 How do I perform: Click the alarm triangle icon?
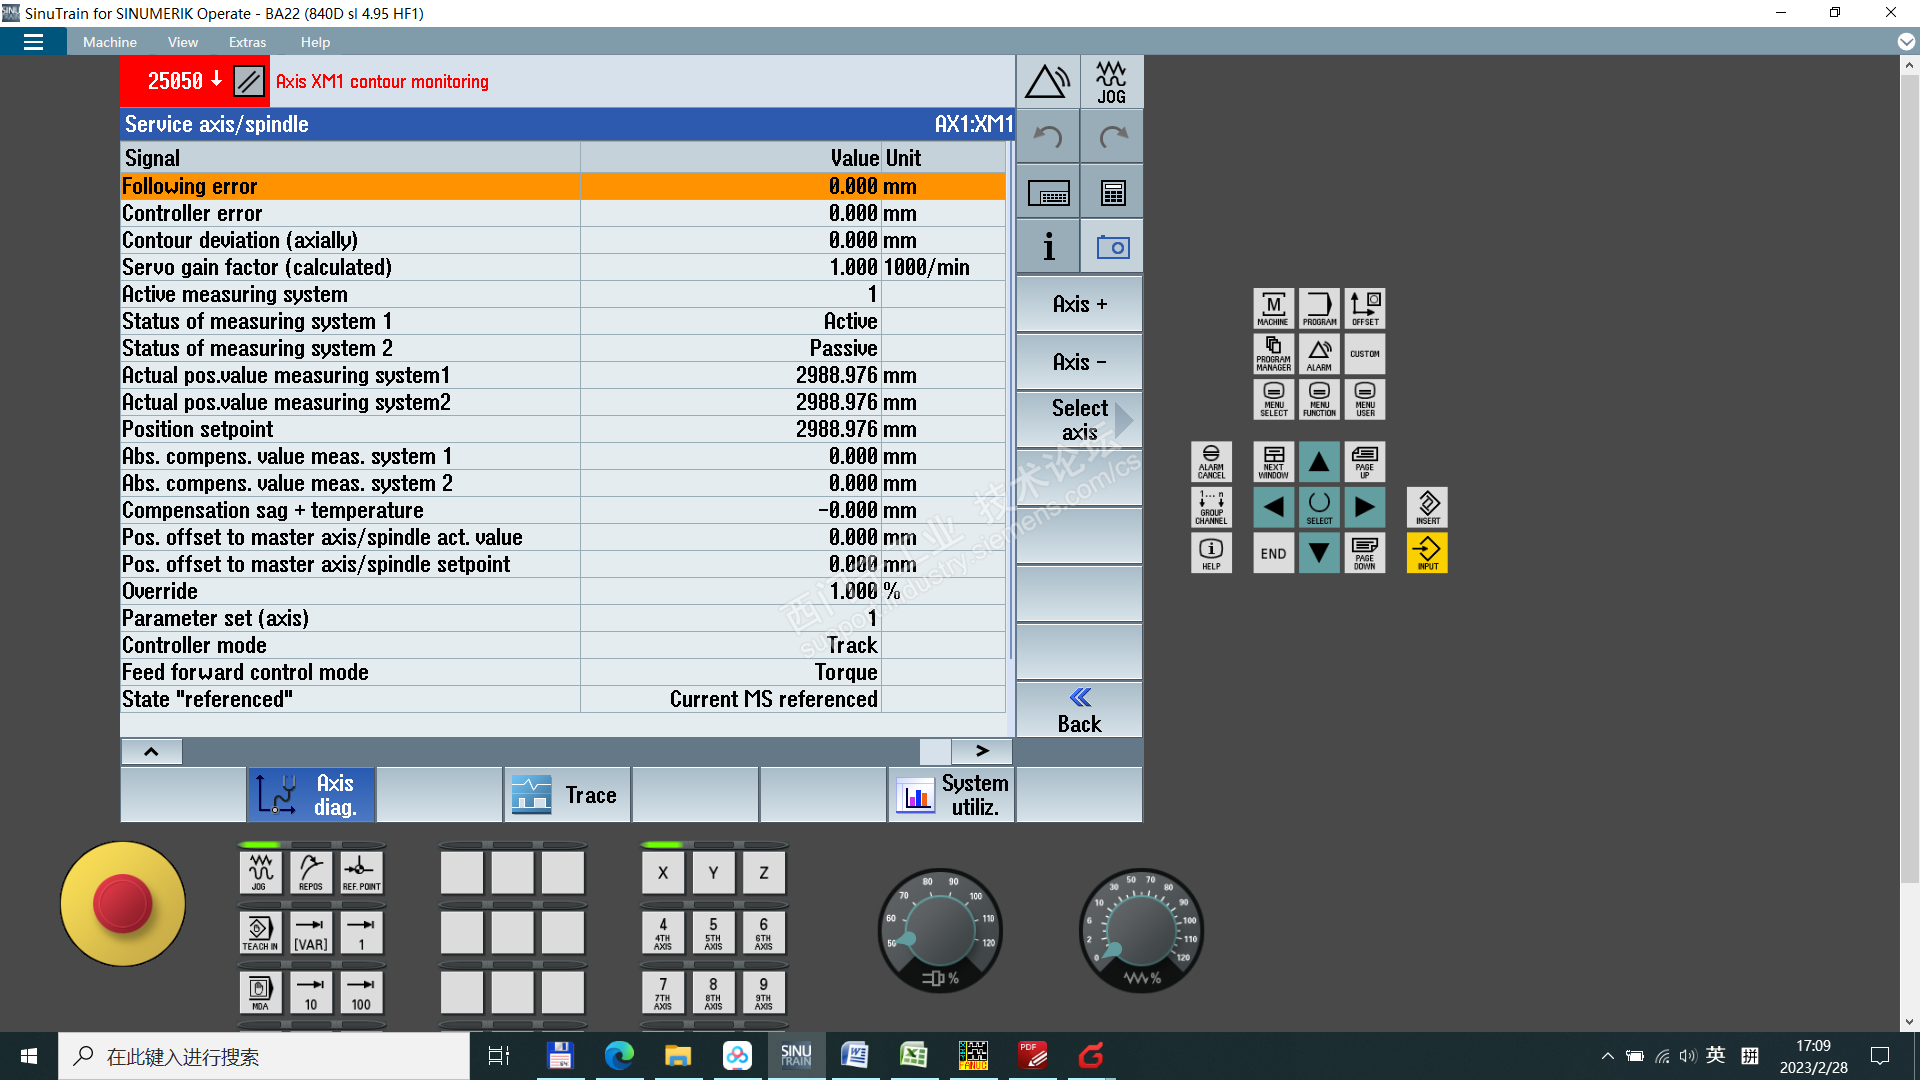coord(1047,82)
